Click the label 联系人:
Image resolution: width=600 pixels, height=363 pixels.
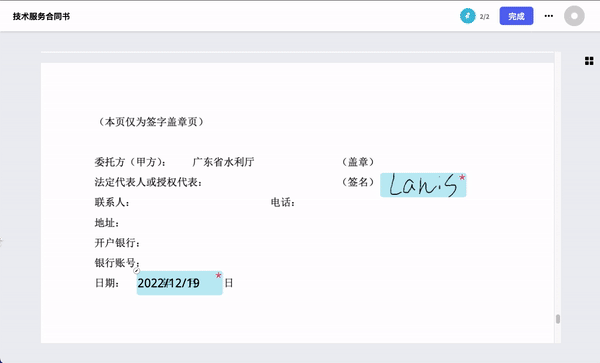[112, 202]
